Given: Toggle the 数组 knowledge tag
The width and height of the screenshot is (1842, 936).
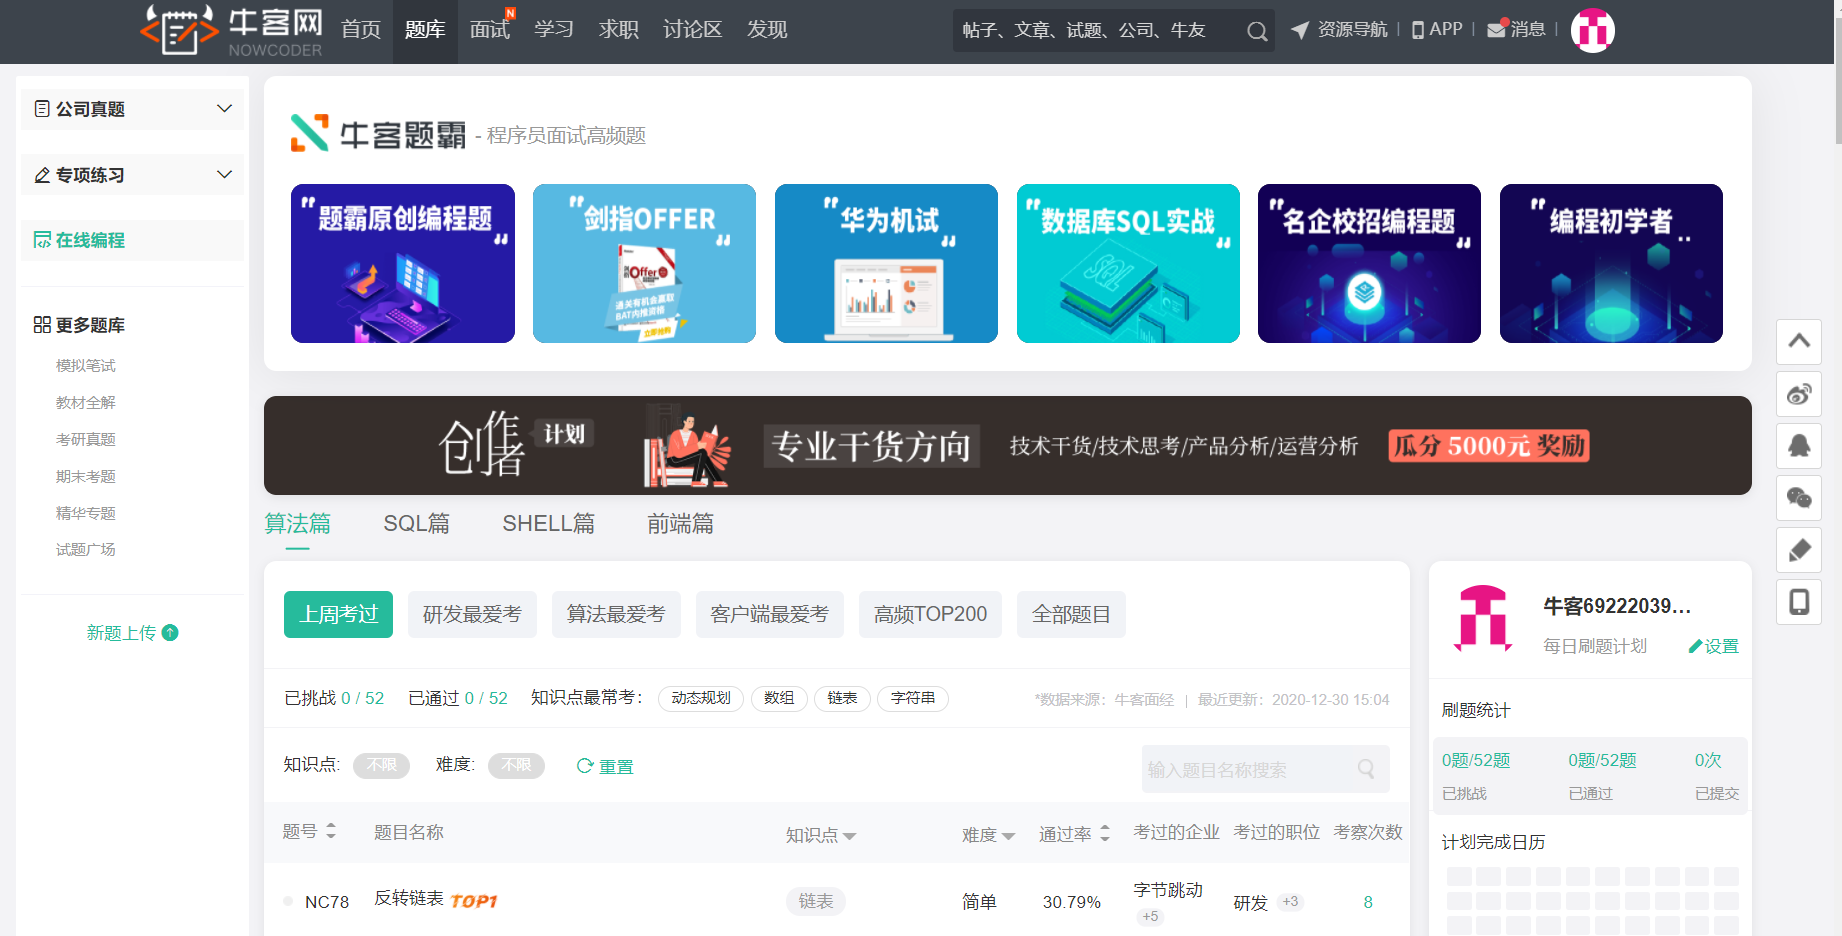Looking at the screenshot, I should click(779, 698).
